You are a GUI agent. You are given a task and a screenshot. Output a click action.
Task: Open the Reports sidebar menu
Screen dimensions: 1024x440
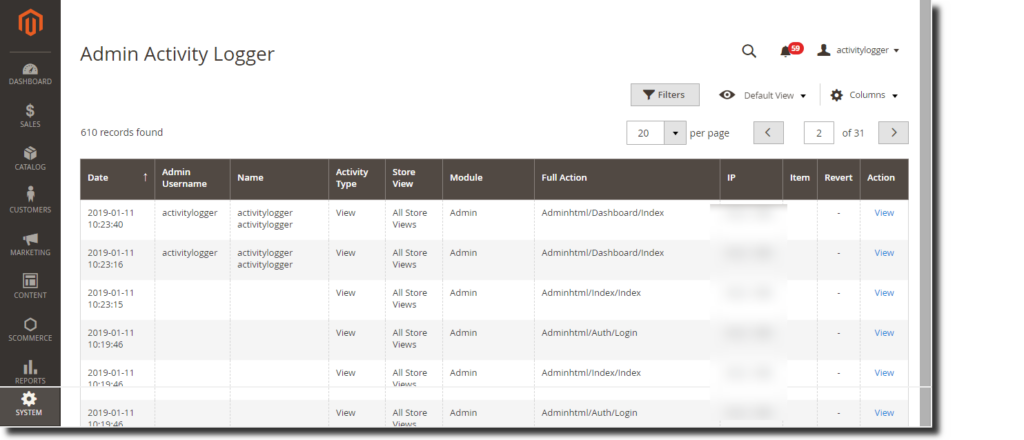pos(30,372)
